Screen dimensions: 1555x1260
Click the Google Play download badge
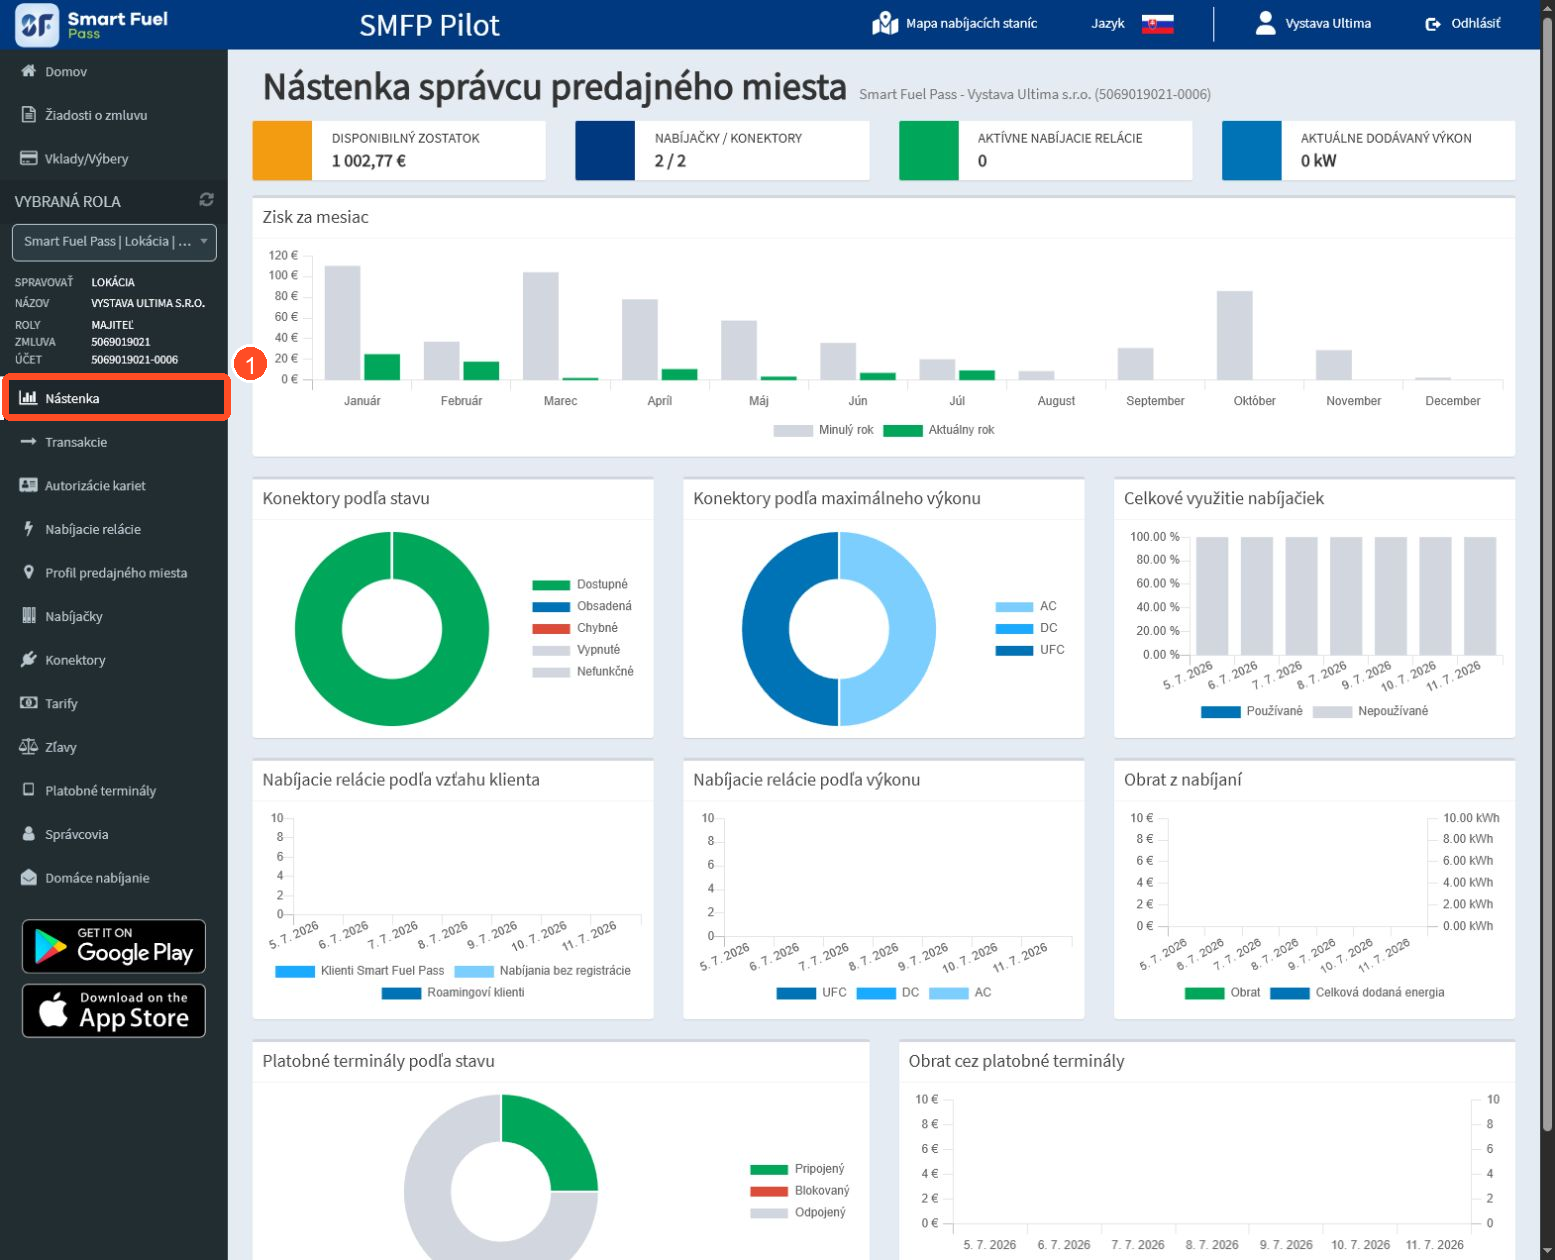pos(114,946)
